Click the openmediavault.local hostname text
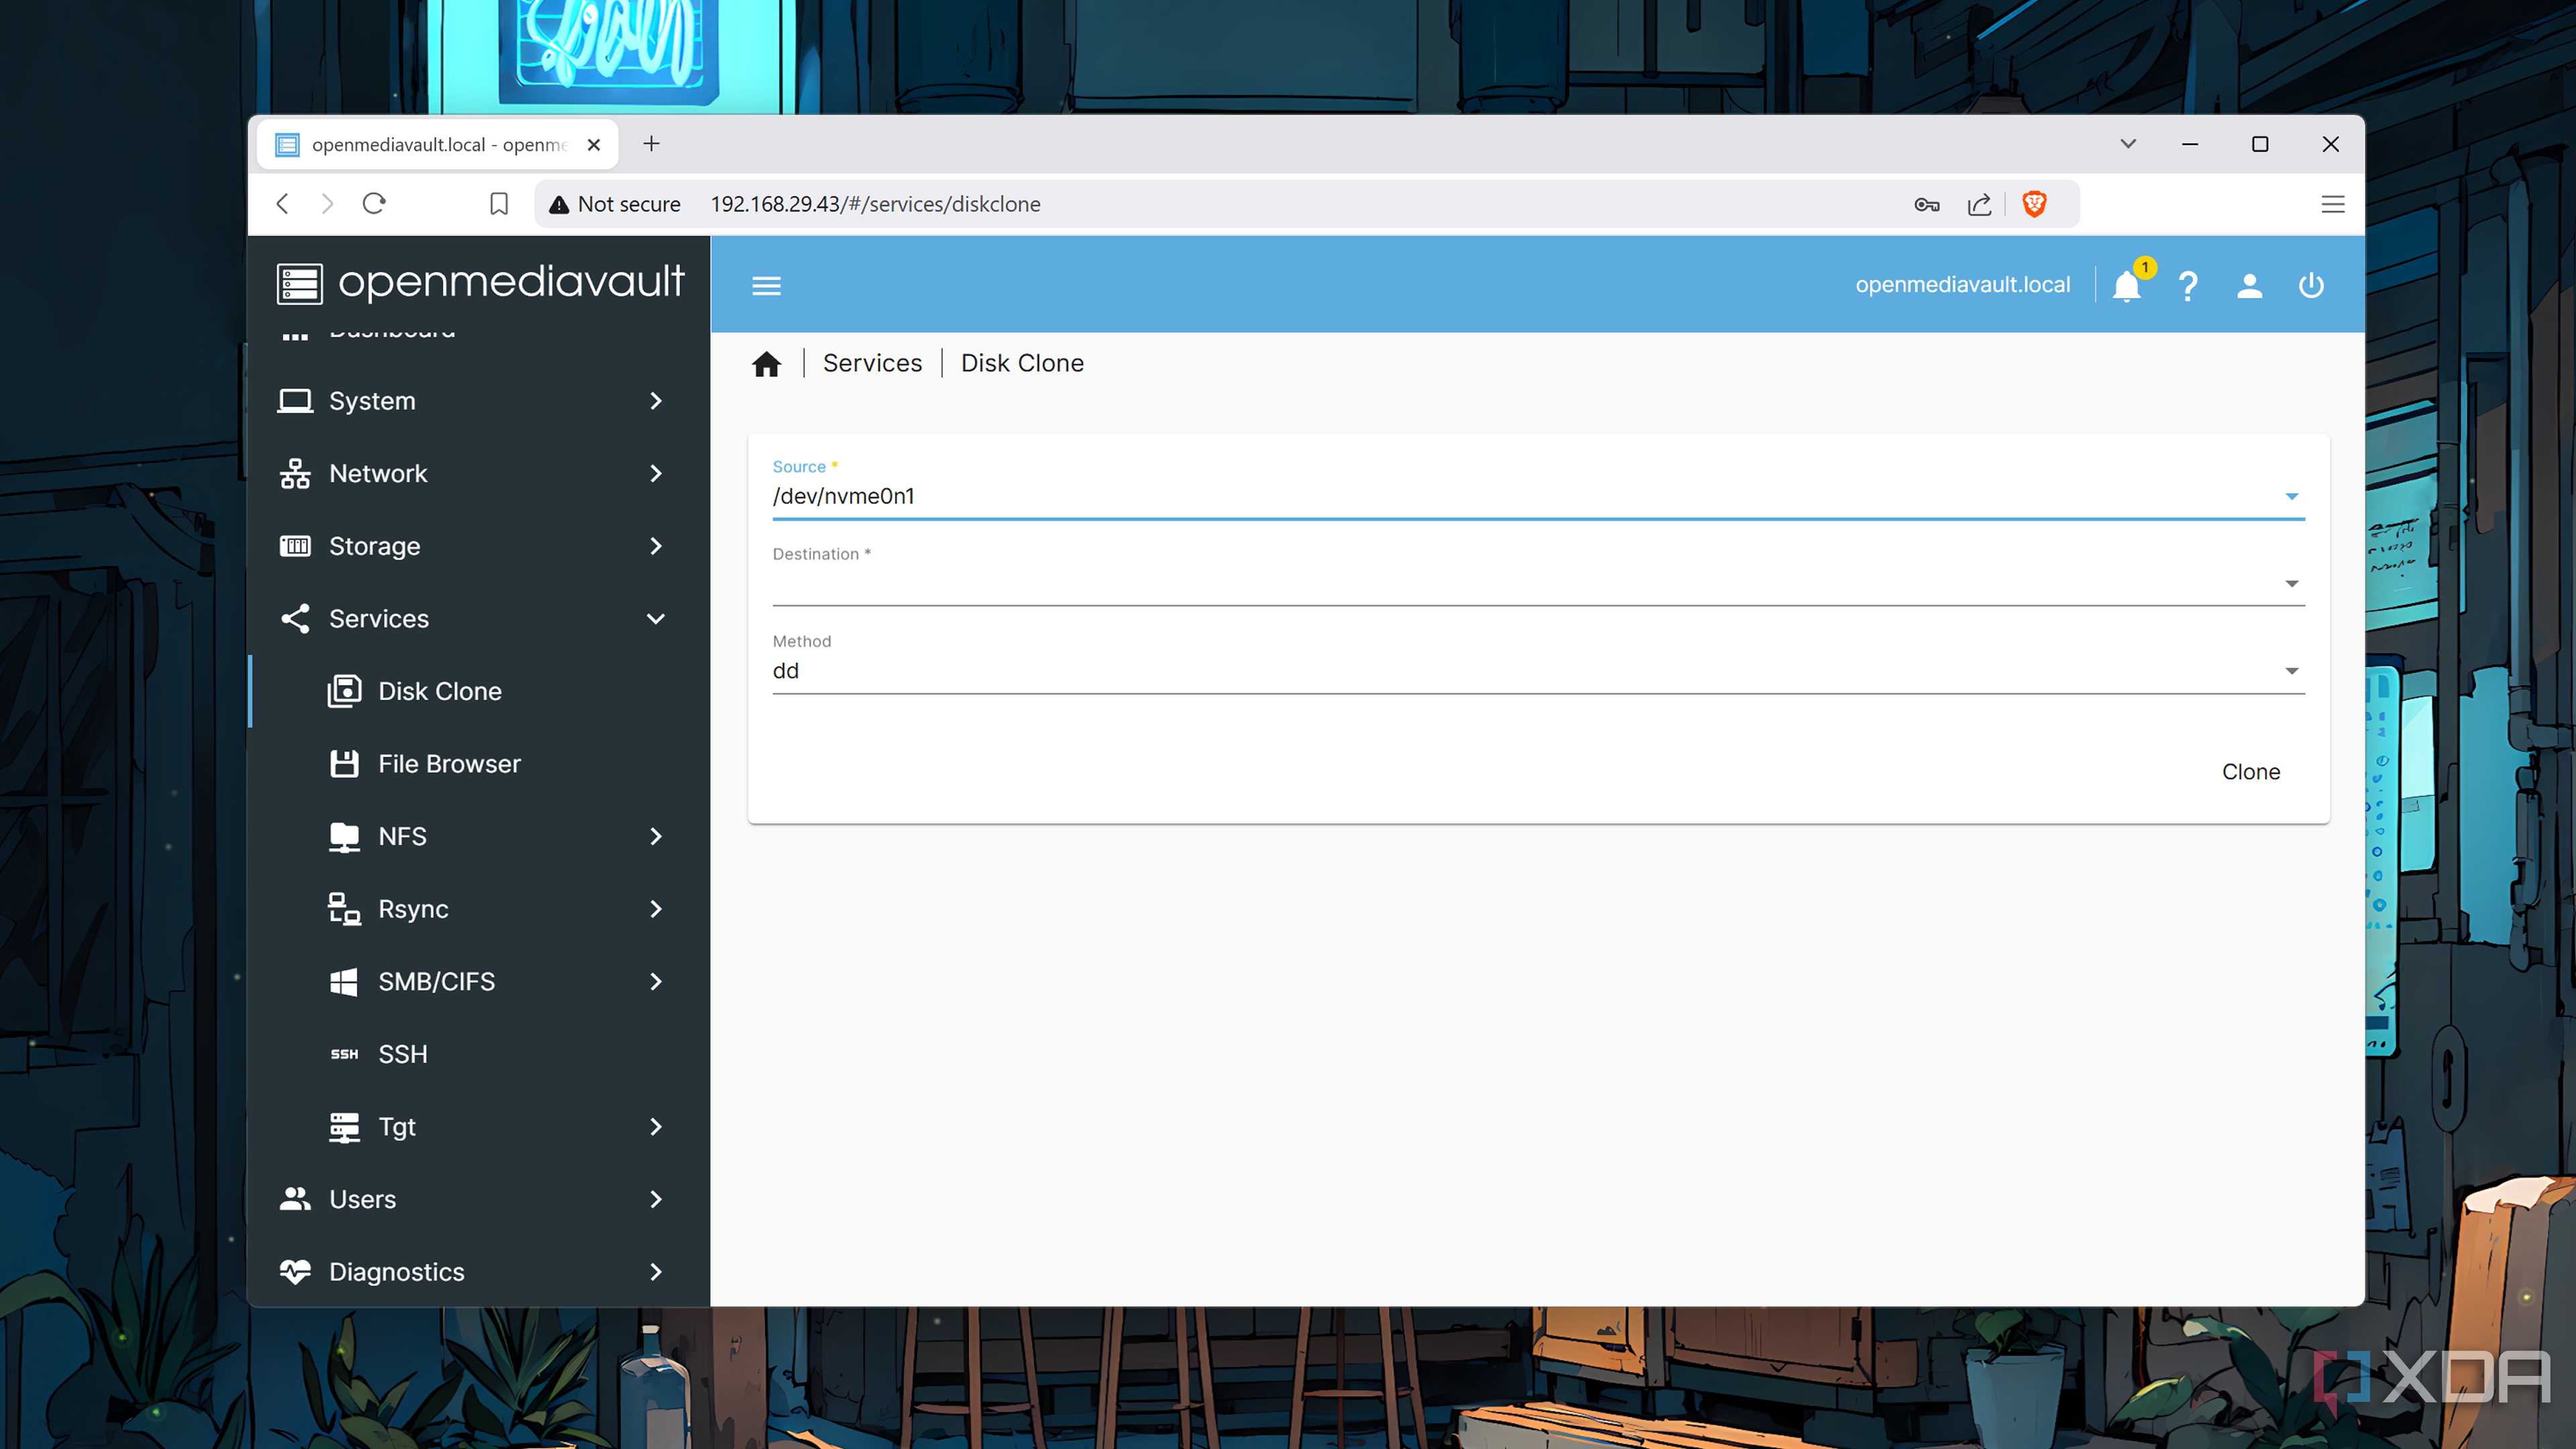The width and height of the screenshot is (2576, 1449). click(1962, 285)
